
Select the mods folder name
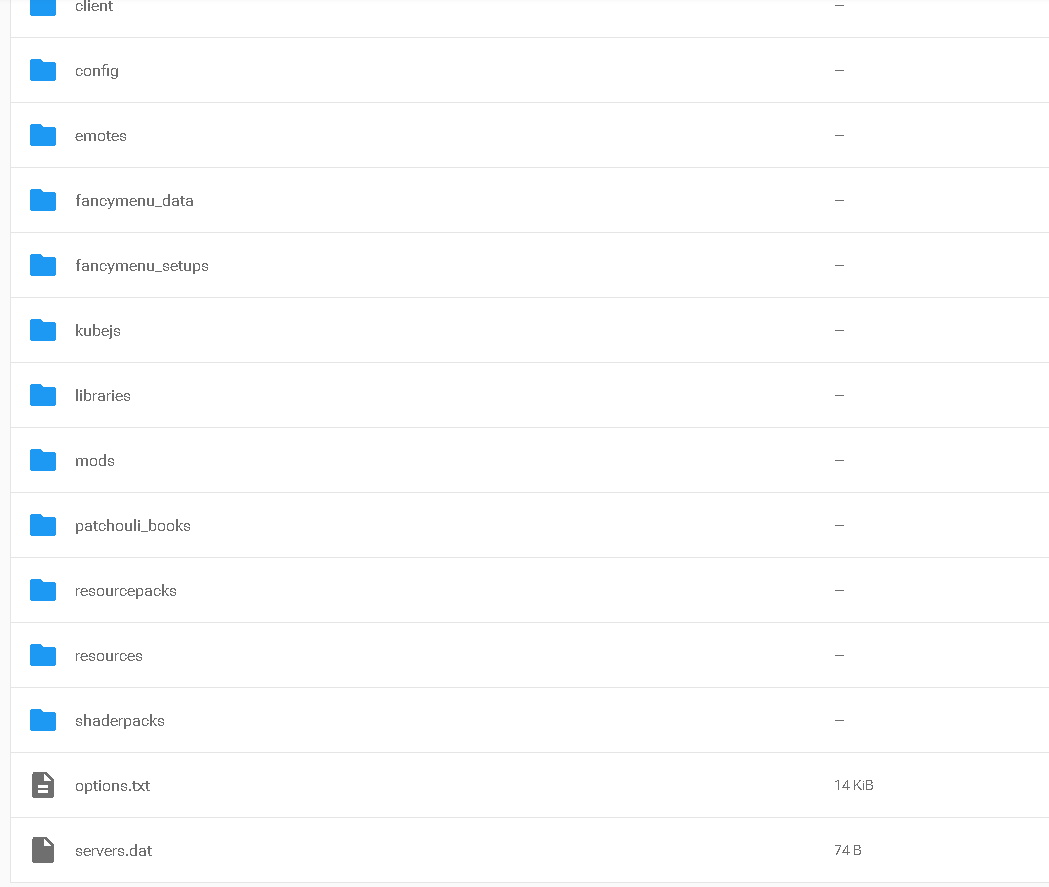95,461
